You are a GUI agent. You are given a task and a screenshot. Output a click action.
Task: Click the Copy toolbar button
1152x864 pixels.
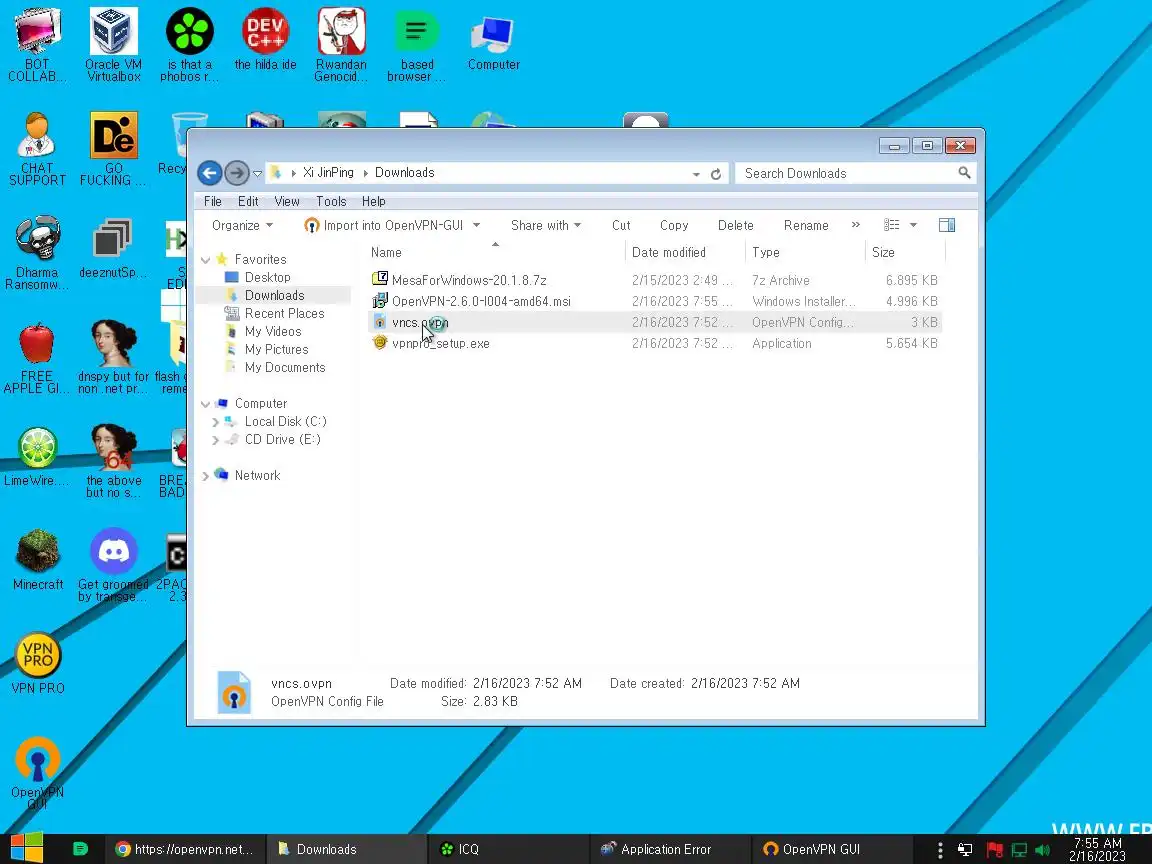click(x=674, y=226)
